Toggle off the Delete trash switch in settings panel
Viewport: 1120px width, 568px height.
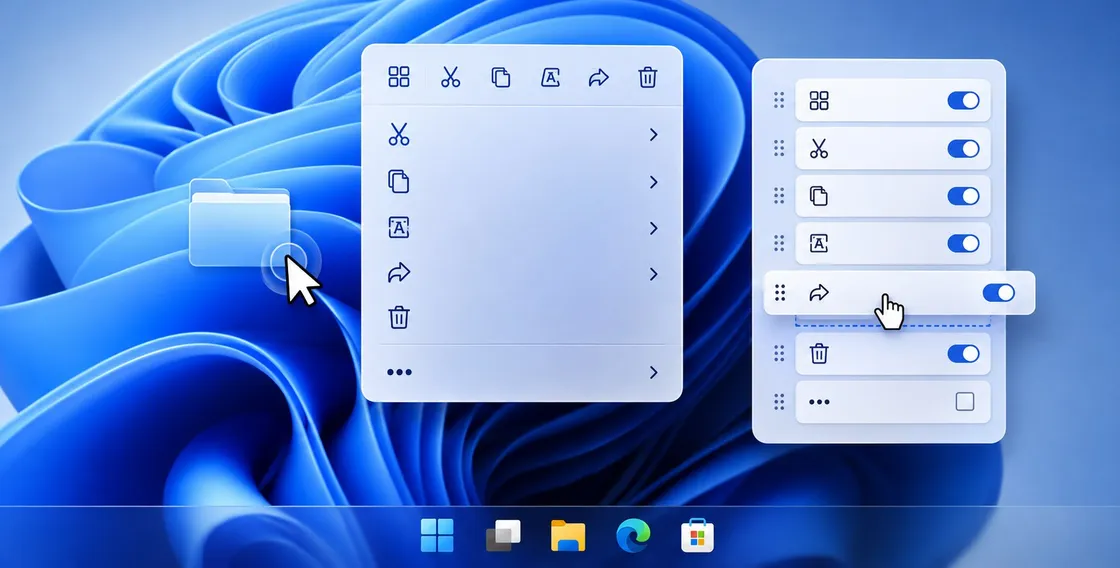[x=963, y=354]
